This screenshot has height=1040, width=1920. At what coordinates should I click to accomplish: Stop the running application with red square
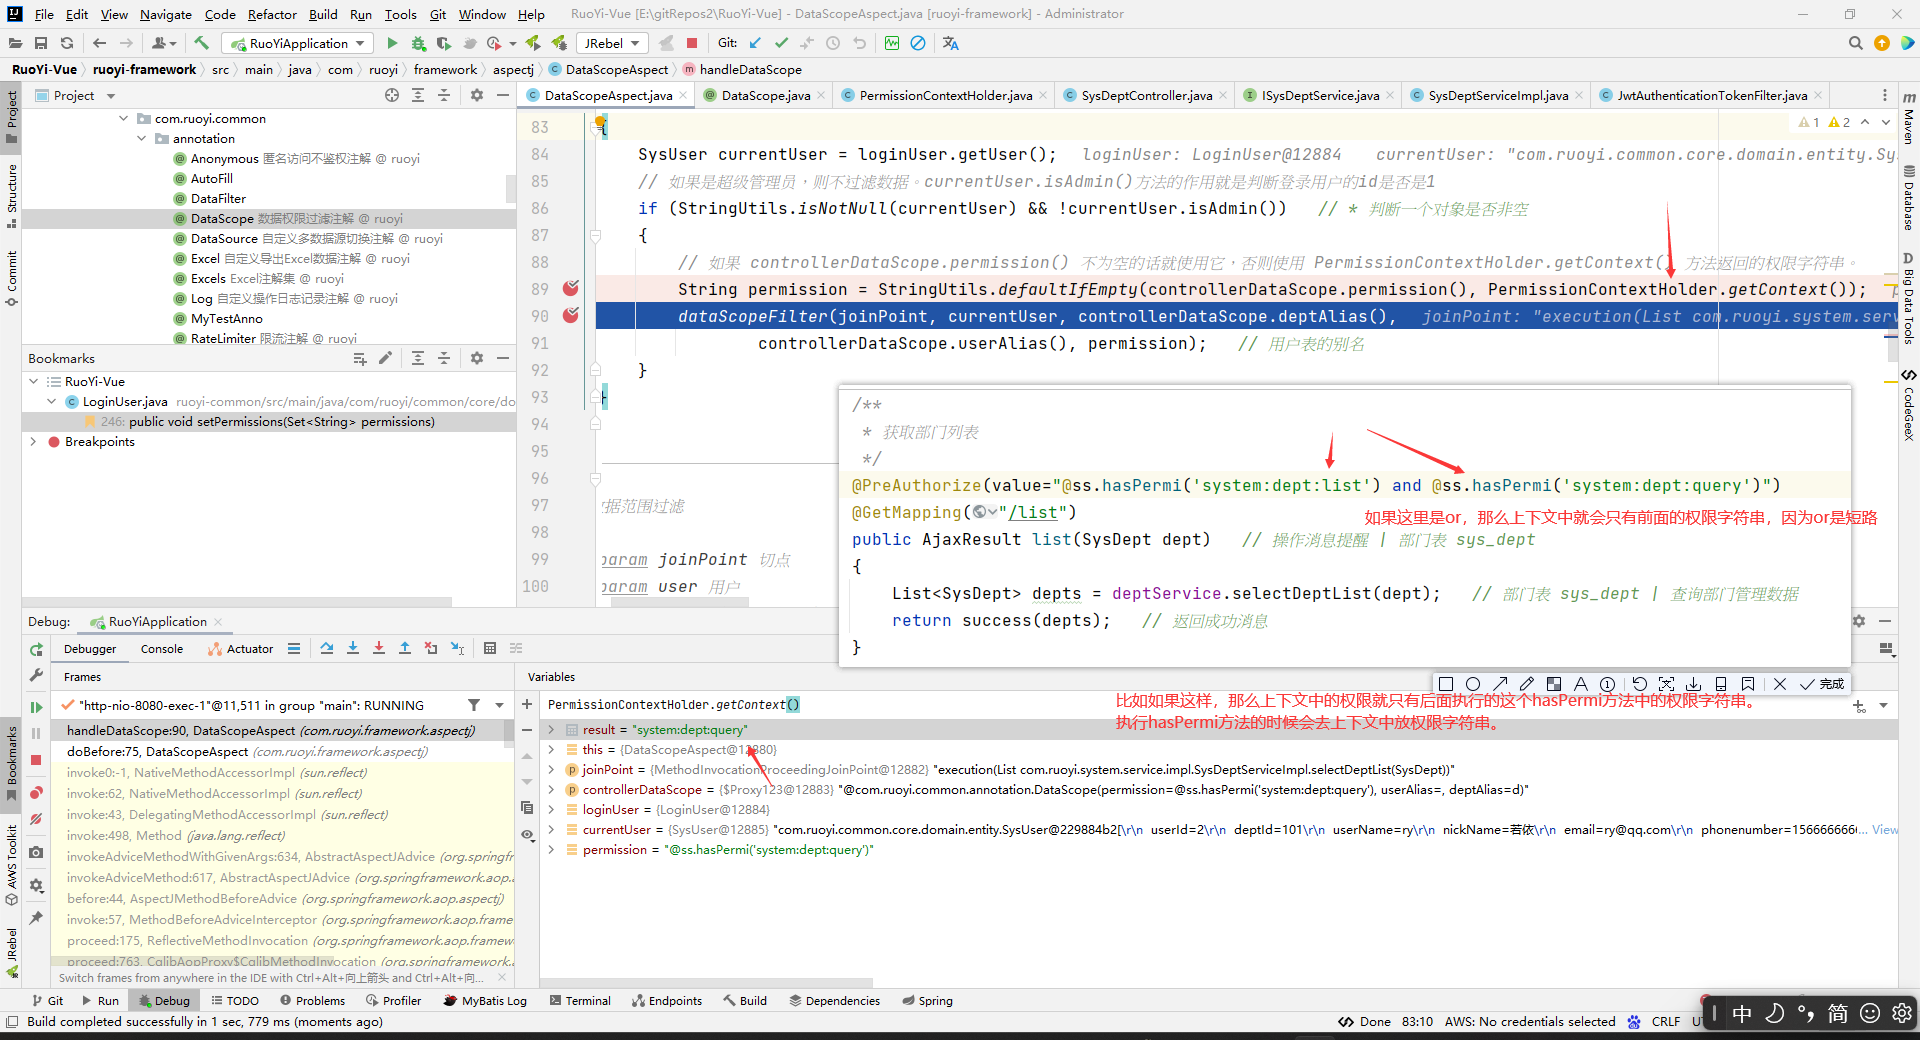(692, 43)
